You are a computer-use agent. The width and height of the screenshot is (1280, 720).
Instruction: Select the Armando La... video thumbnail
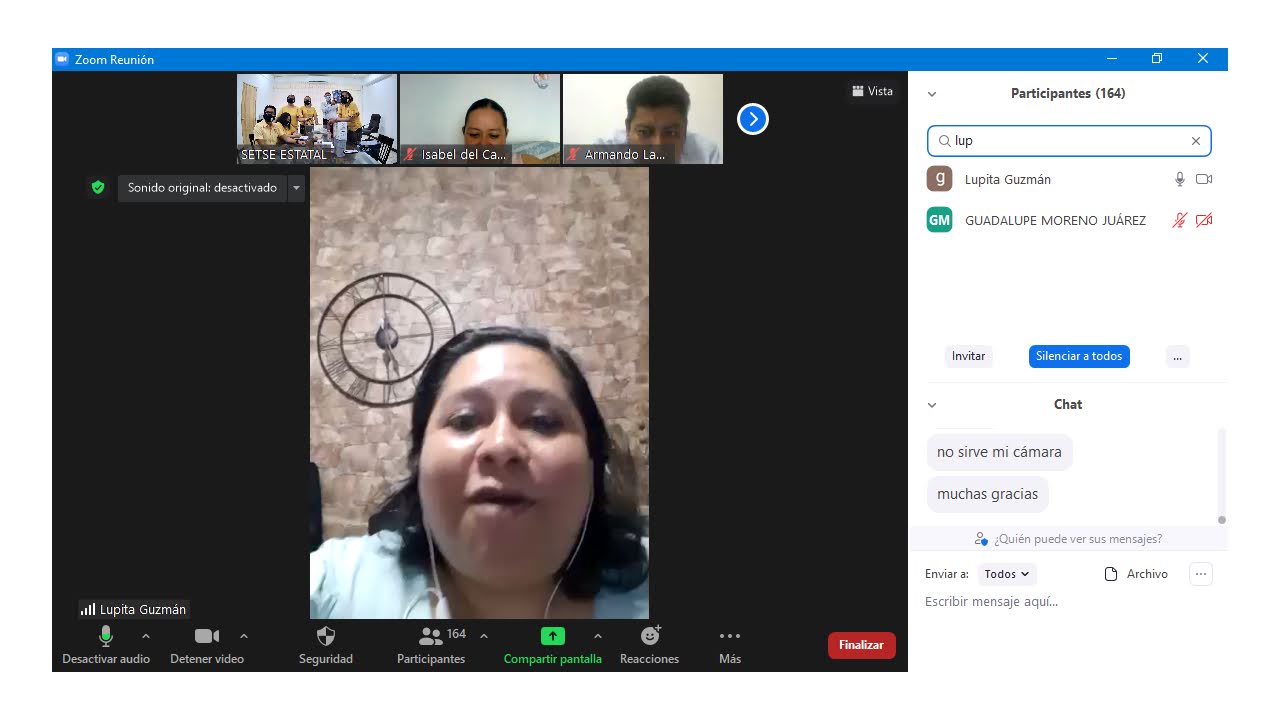(x=643, y=119)
